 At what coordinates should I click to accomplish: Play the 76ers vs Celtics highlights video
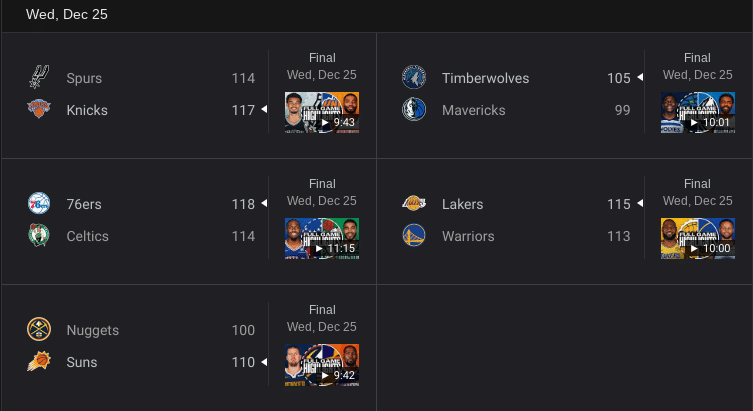pos(322,239)
